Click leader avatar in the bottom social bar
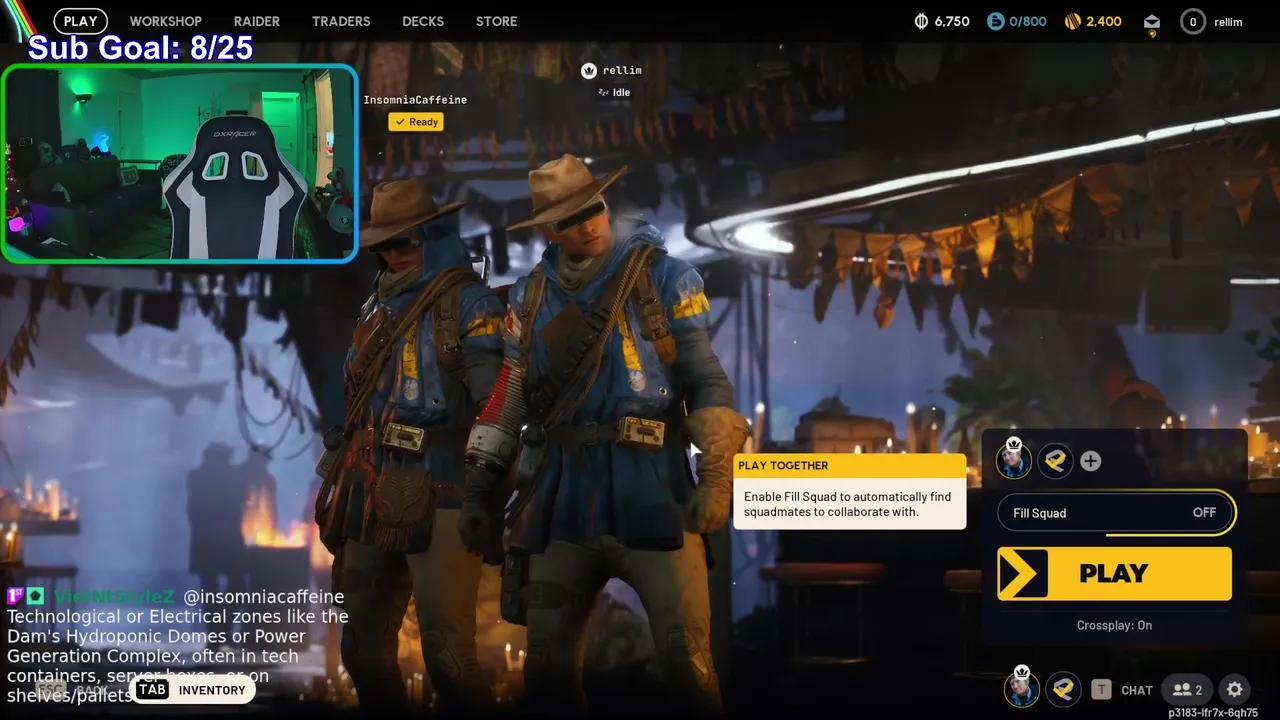The width and height of the screenshot is (1280, 720). click(x=1022, y=689)
